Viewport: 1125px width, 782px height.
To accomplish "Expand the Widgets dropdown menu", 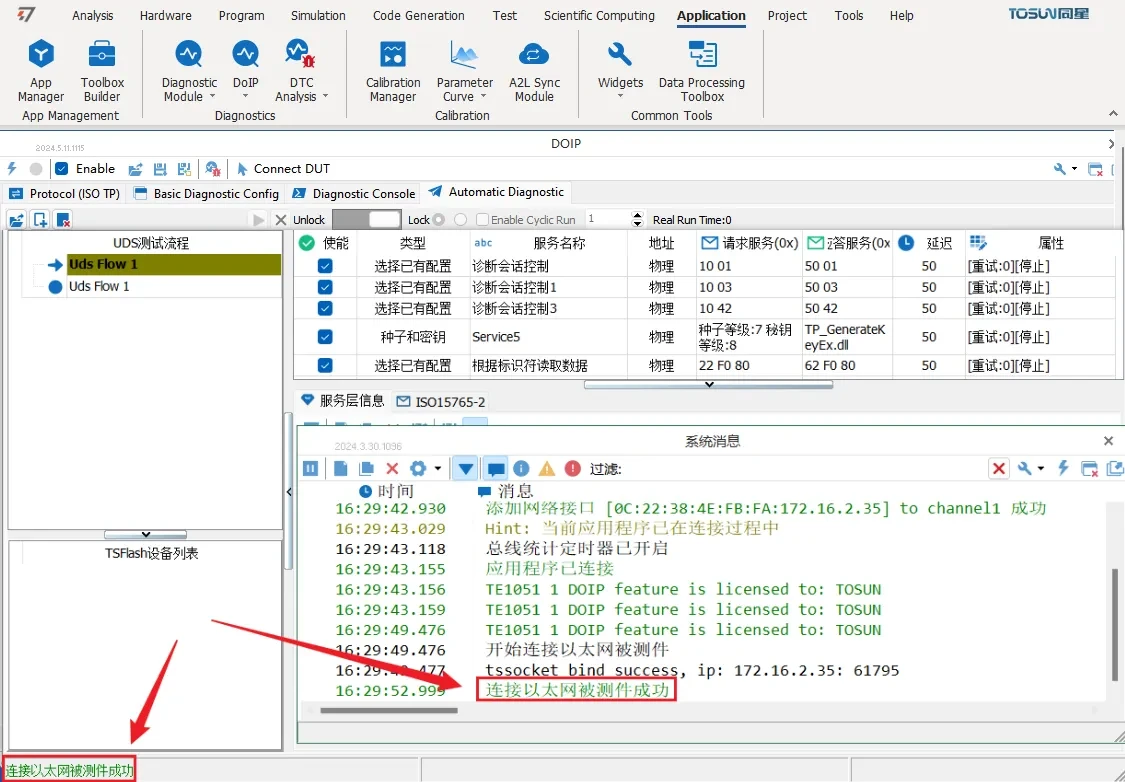I will 620,90.
